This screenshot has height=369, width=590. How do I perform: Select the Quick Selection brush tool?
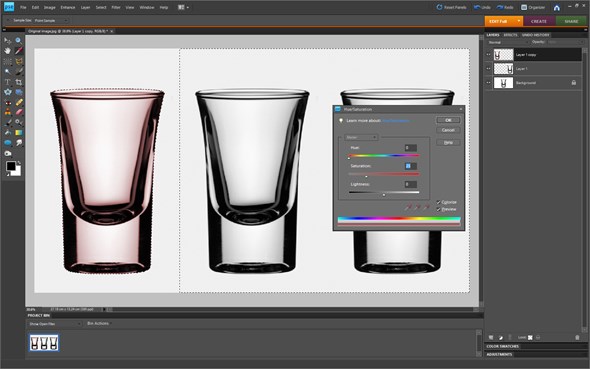[18, 71]
